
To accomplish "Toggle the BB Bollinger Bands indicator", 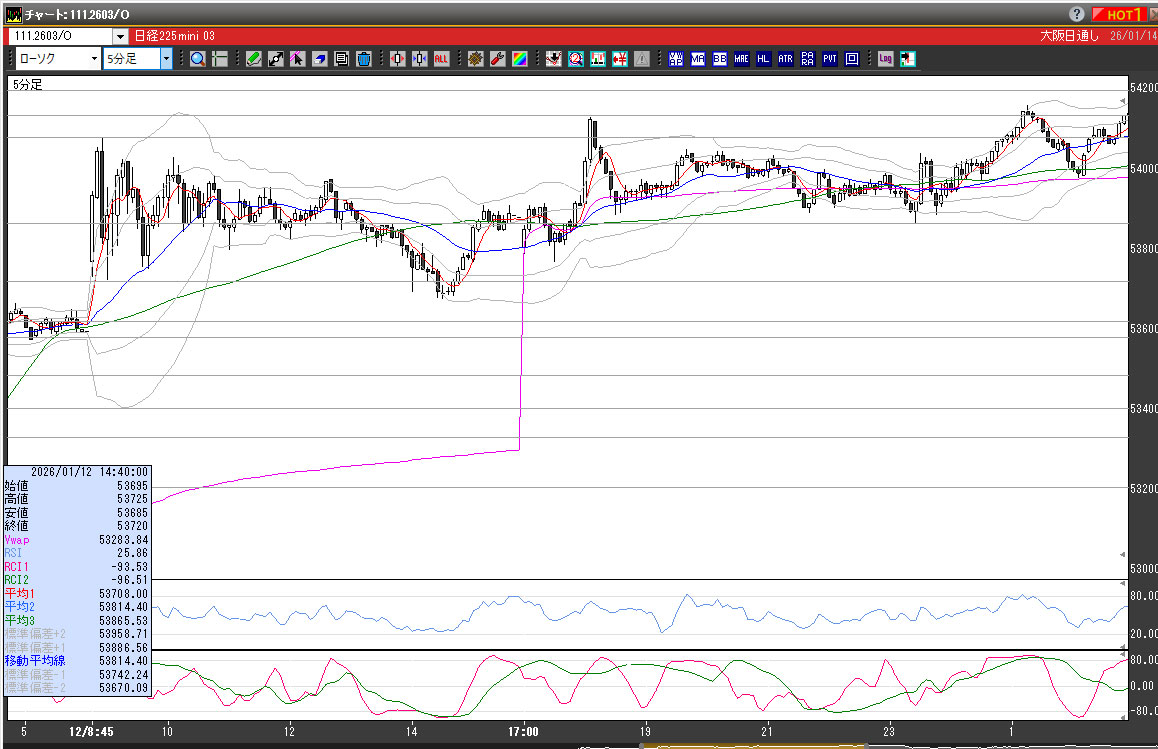I will pyautogui.click(x=720, y=59).
